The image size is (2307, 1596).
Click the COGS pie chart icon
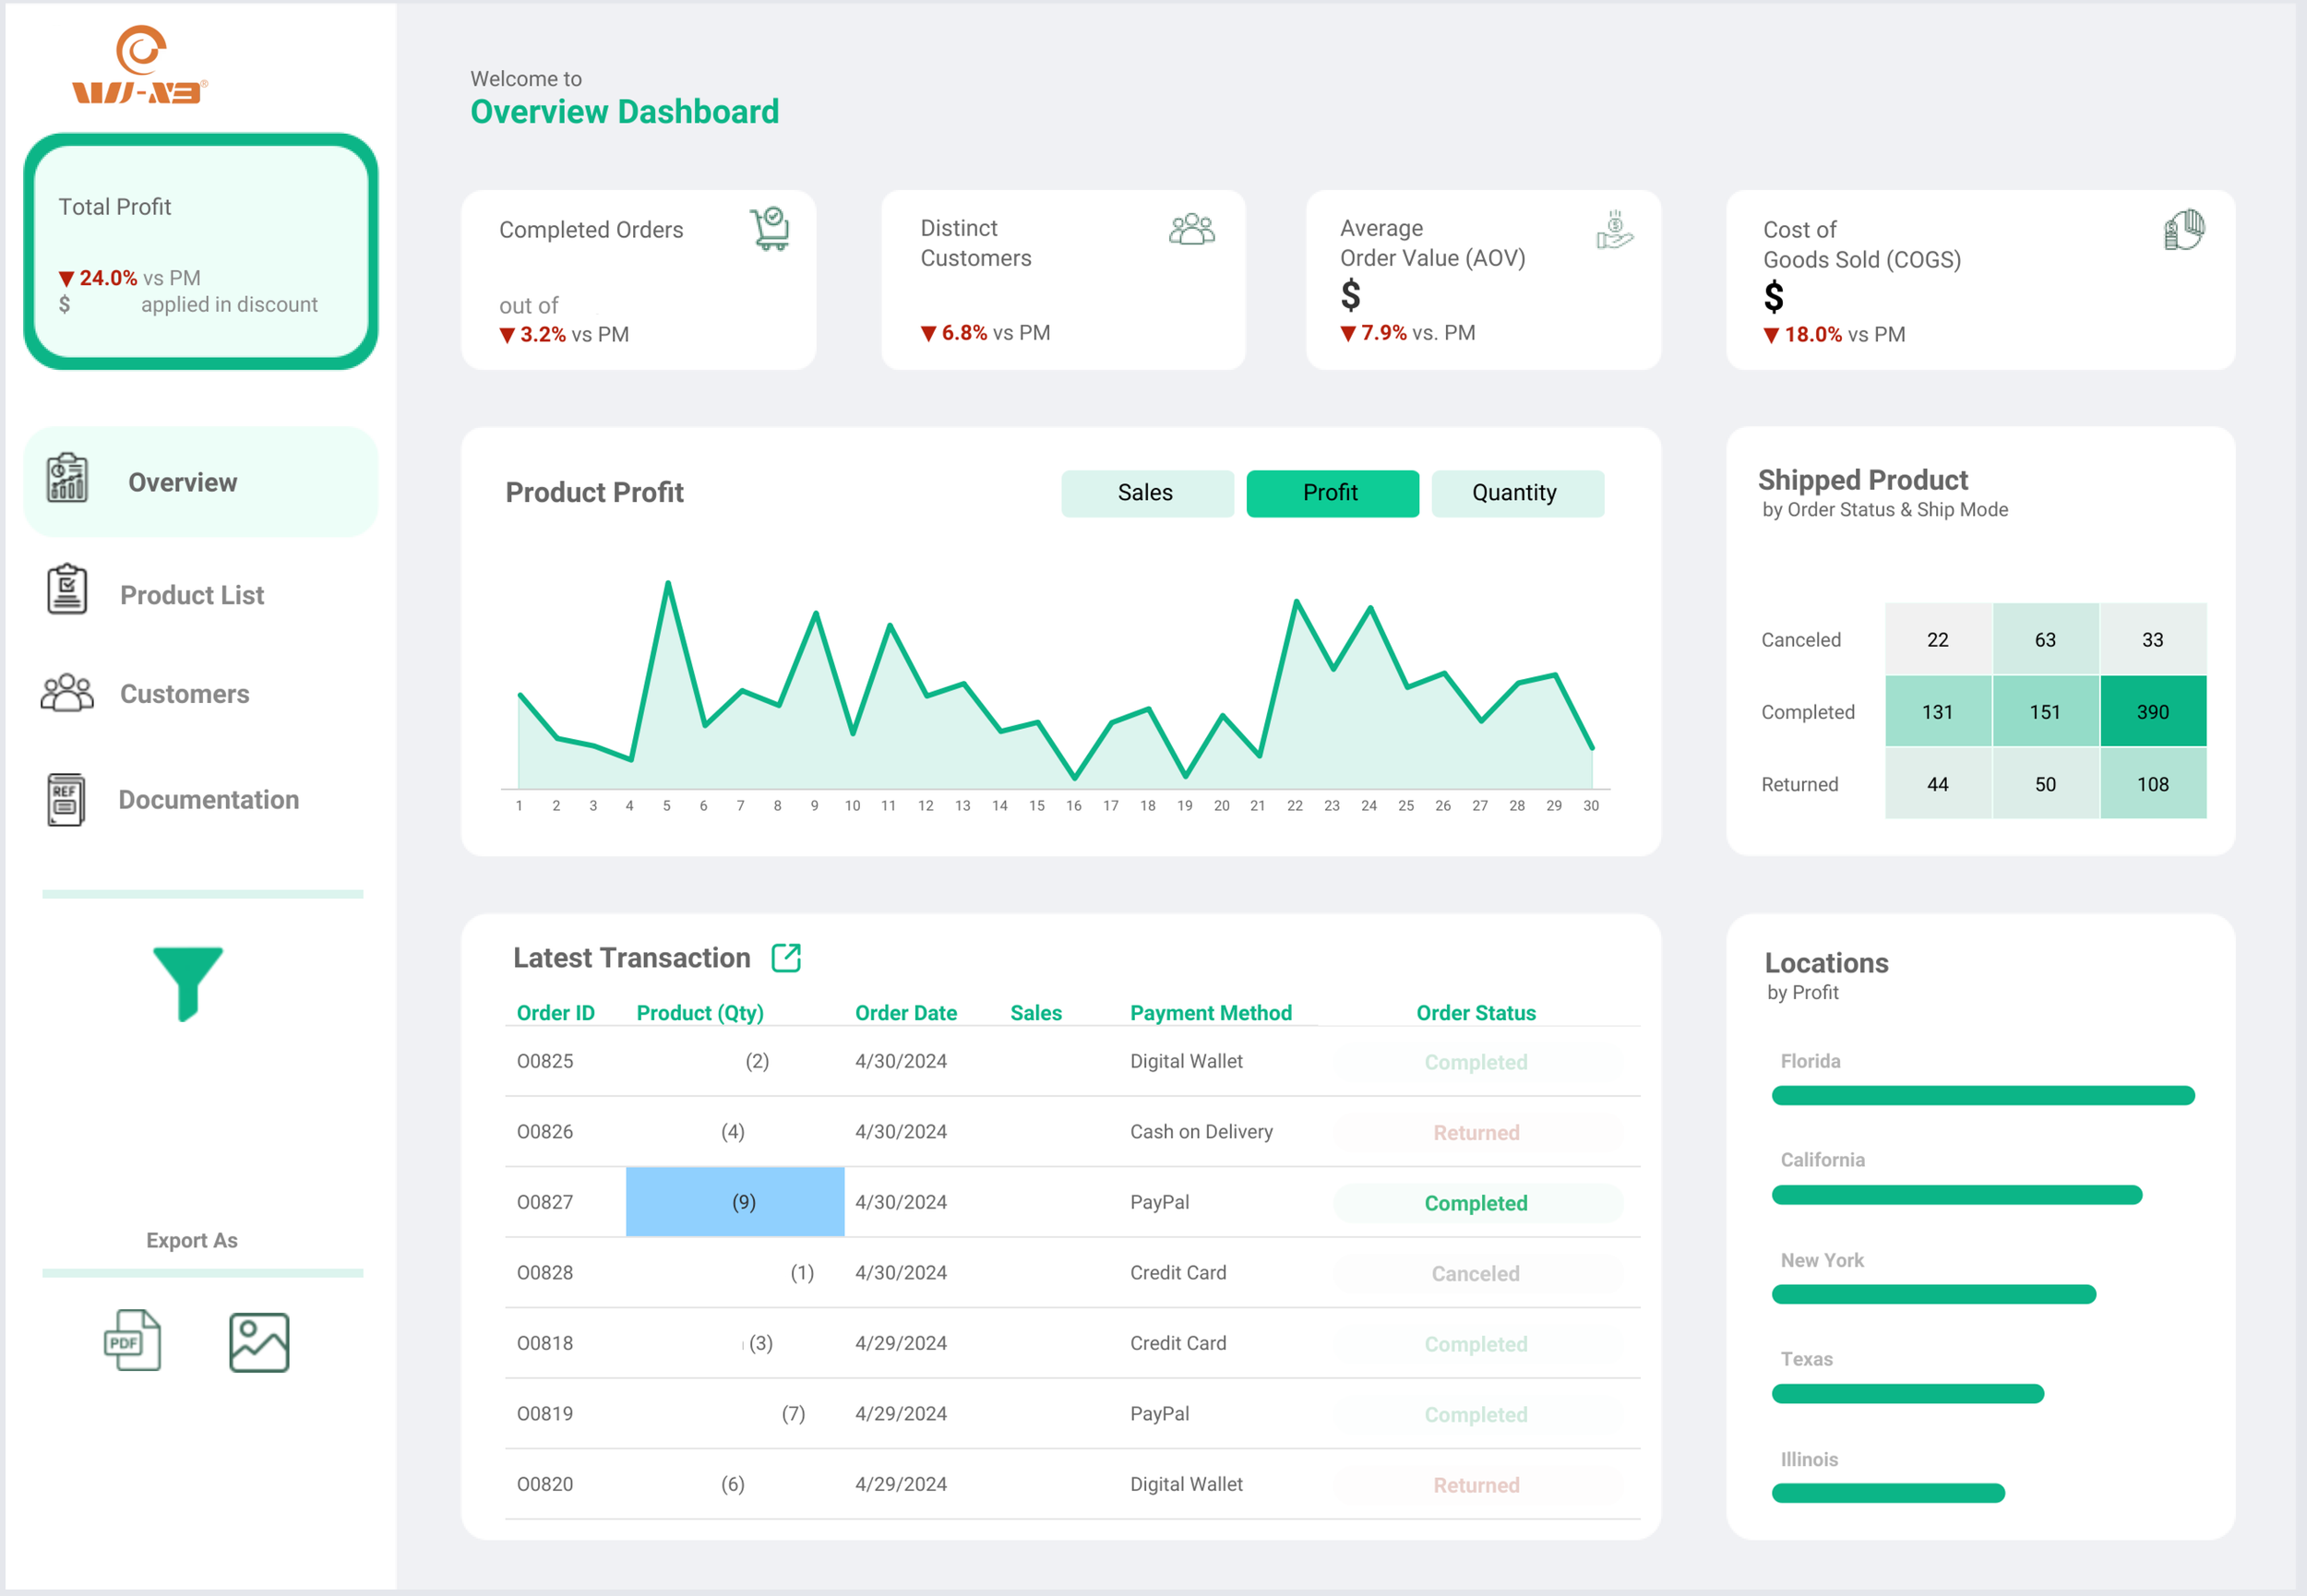click(x=2183, y=230)
